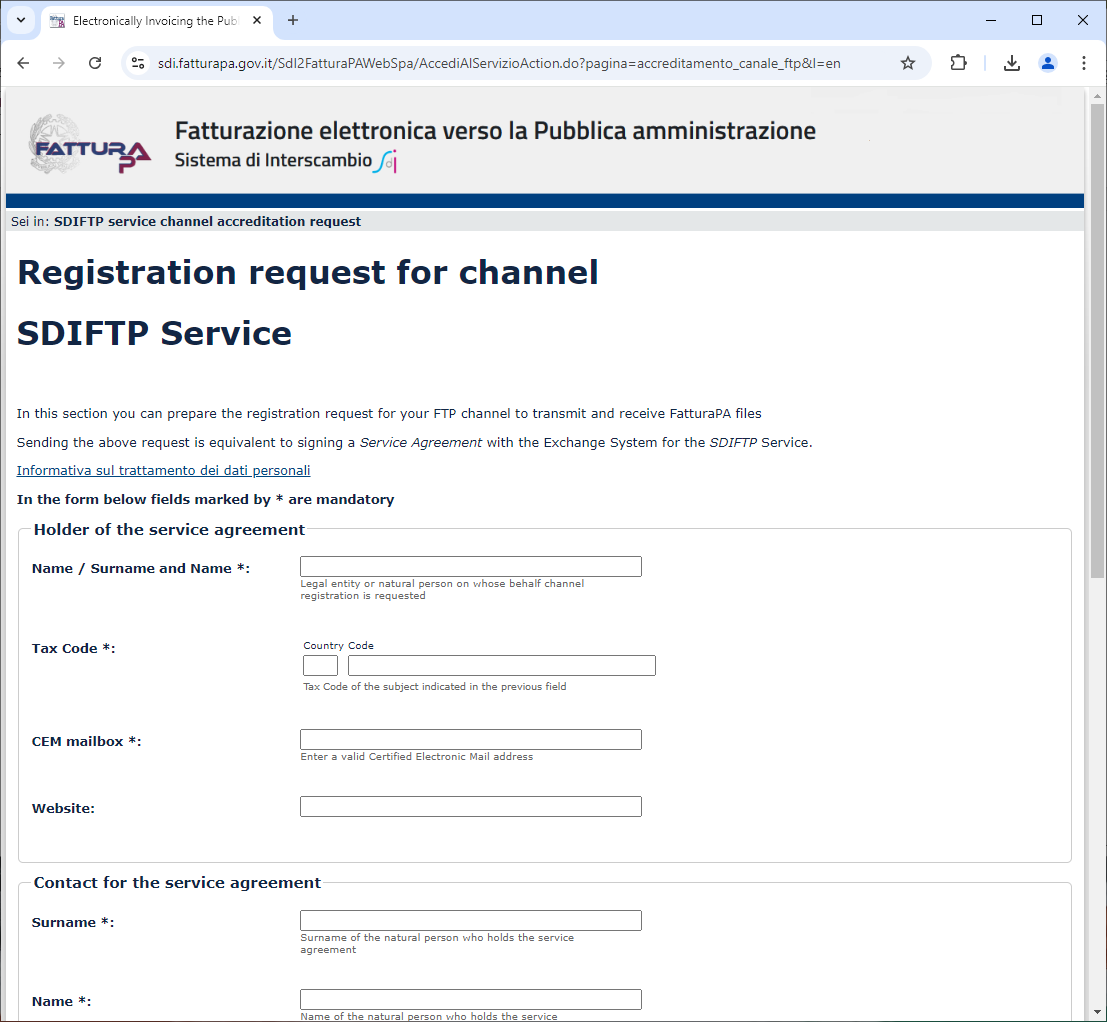
Task: Bookmark this page with star icon
Action: tap(907, 63)
